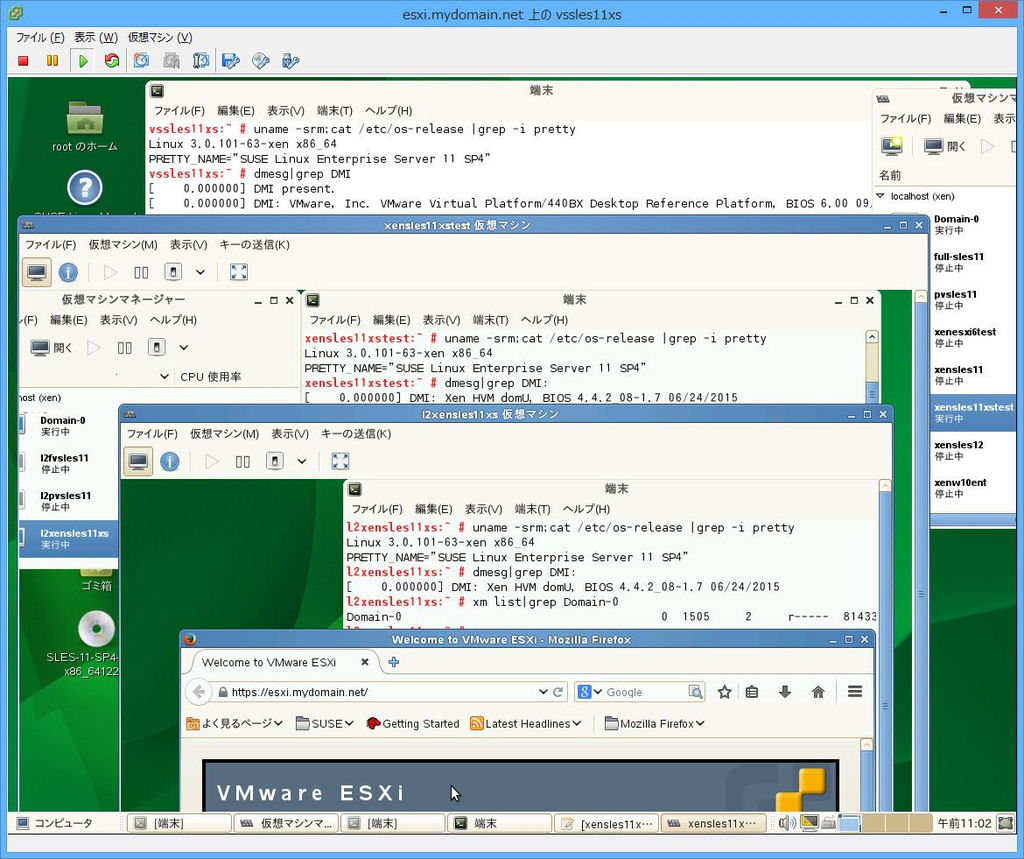Collapse the localhost (xen) tree node
This screenshot has width=1024, height=859.
coord(880,196)
